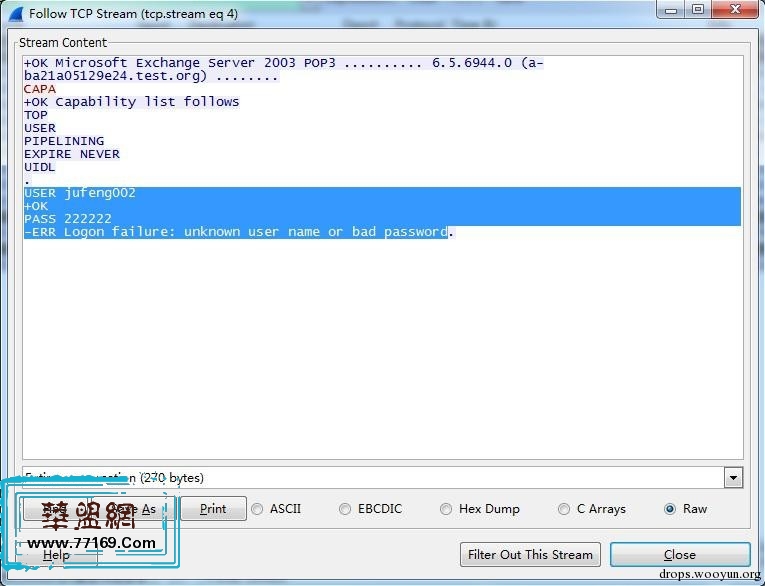765x586 pixels.
Task: Open the Help button
Action: 57,555
